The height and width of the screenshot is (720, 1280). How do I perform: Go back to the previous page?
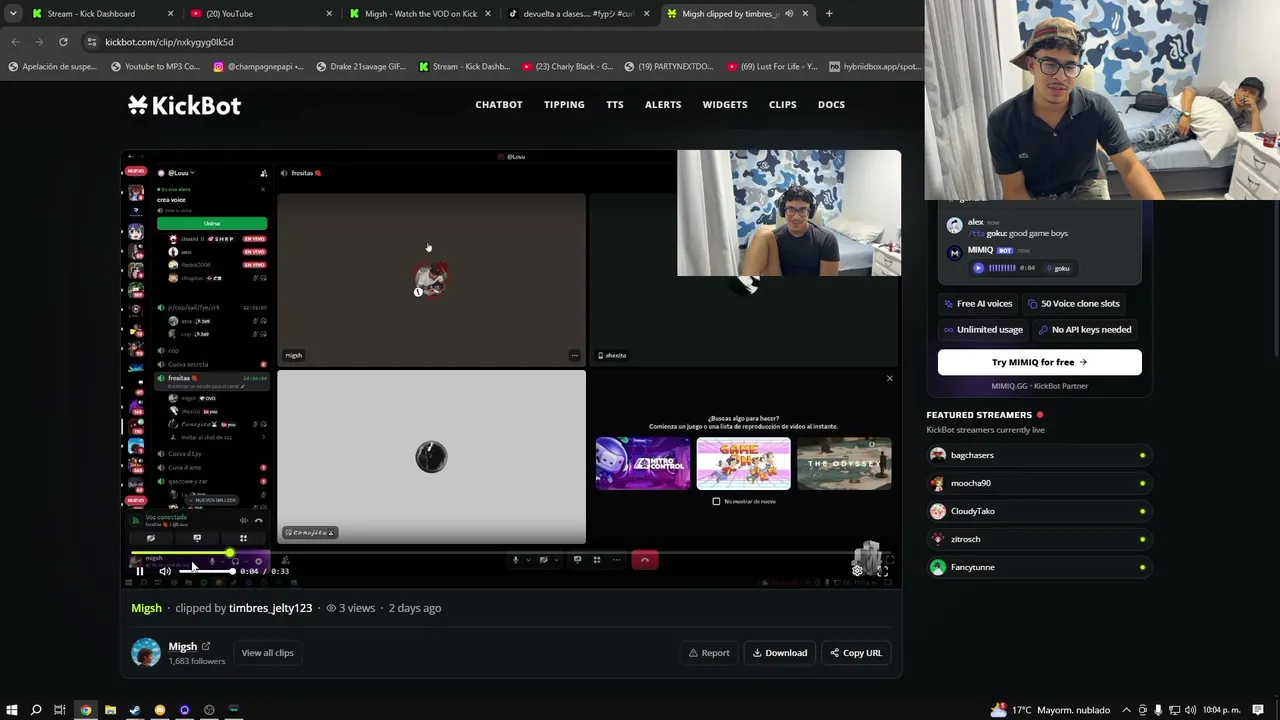[15, 42]
